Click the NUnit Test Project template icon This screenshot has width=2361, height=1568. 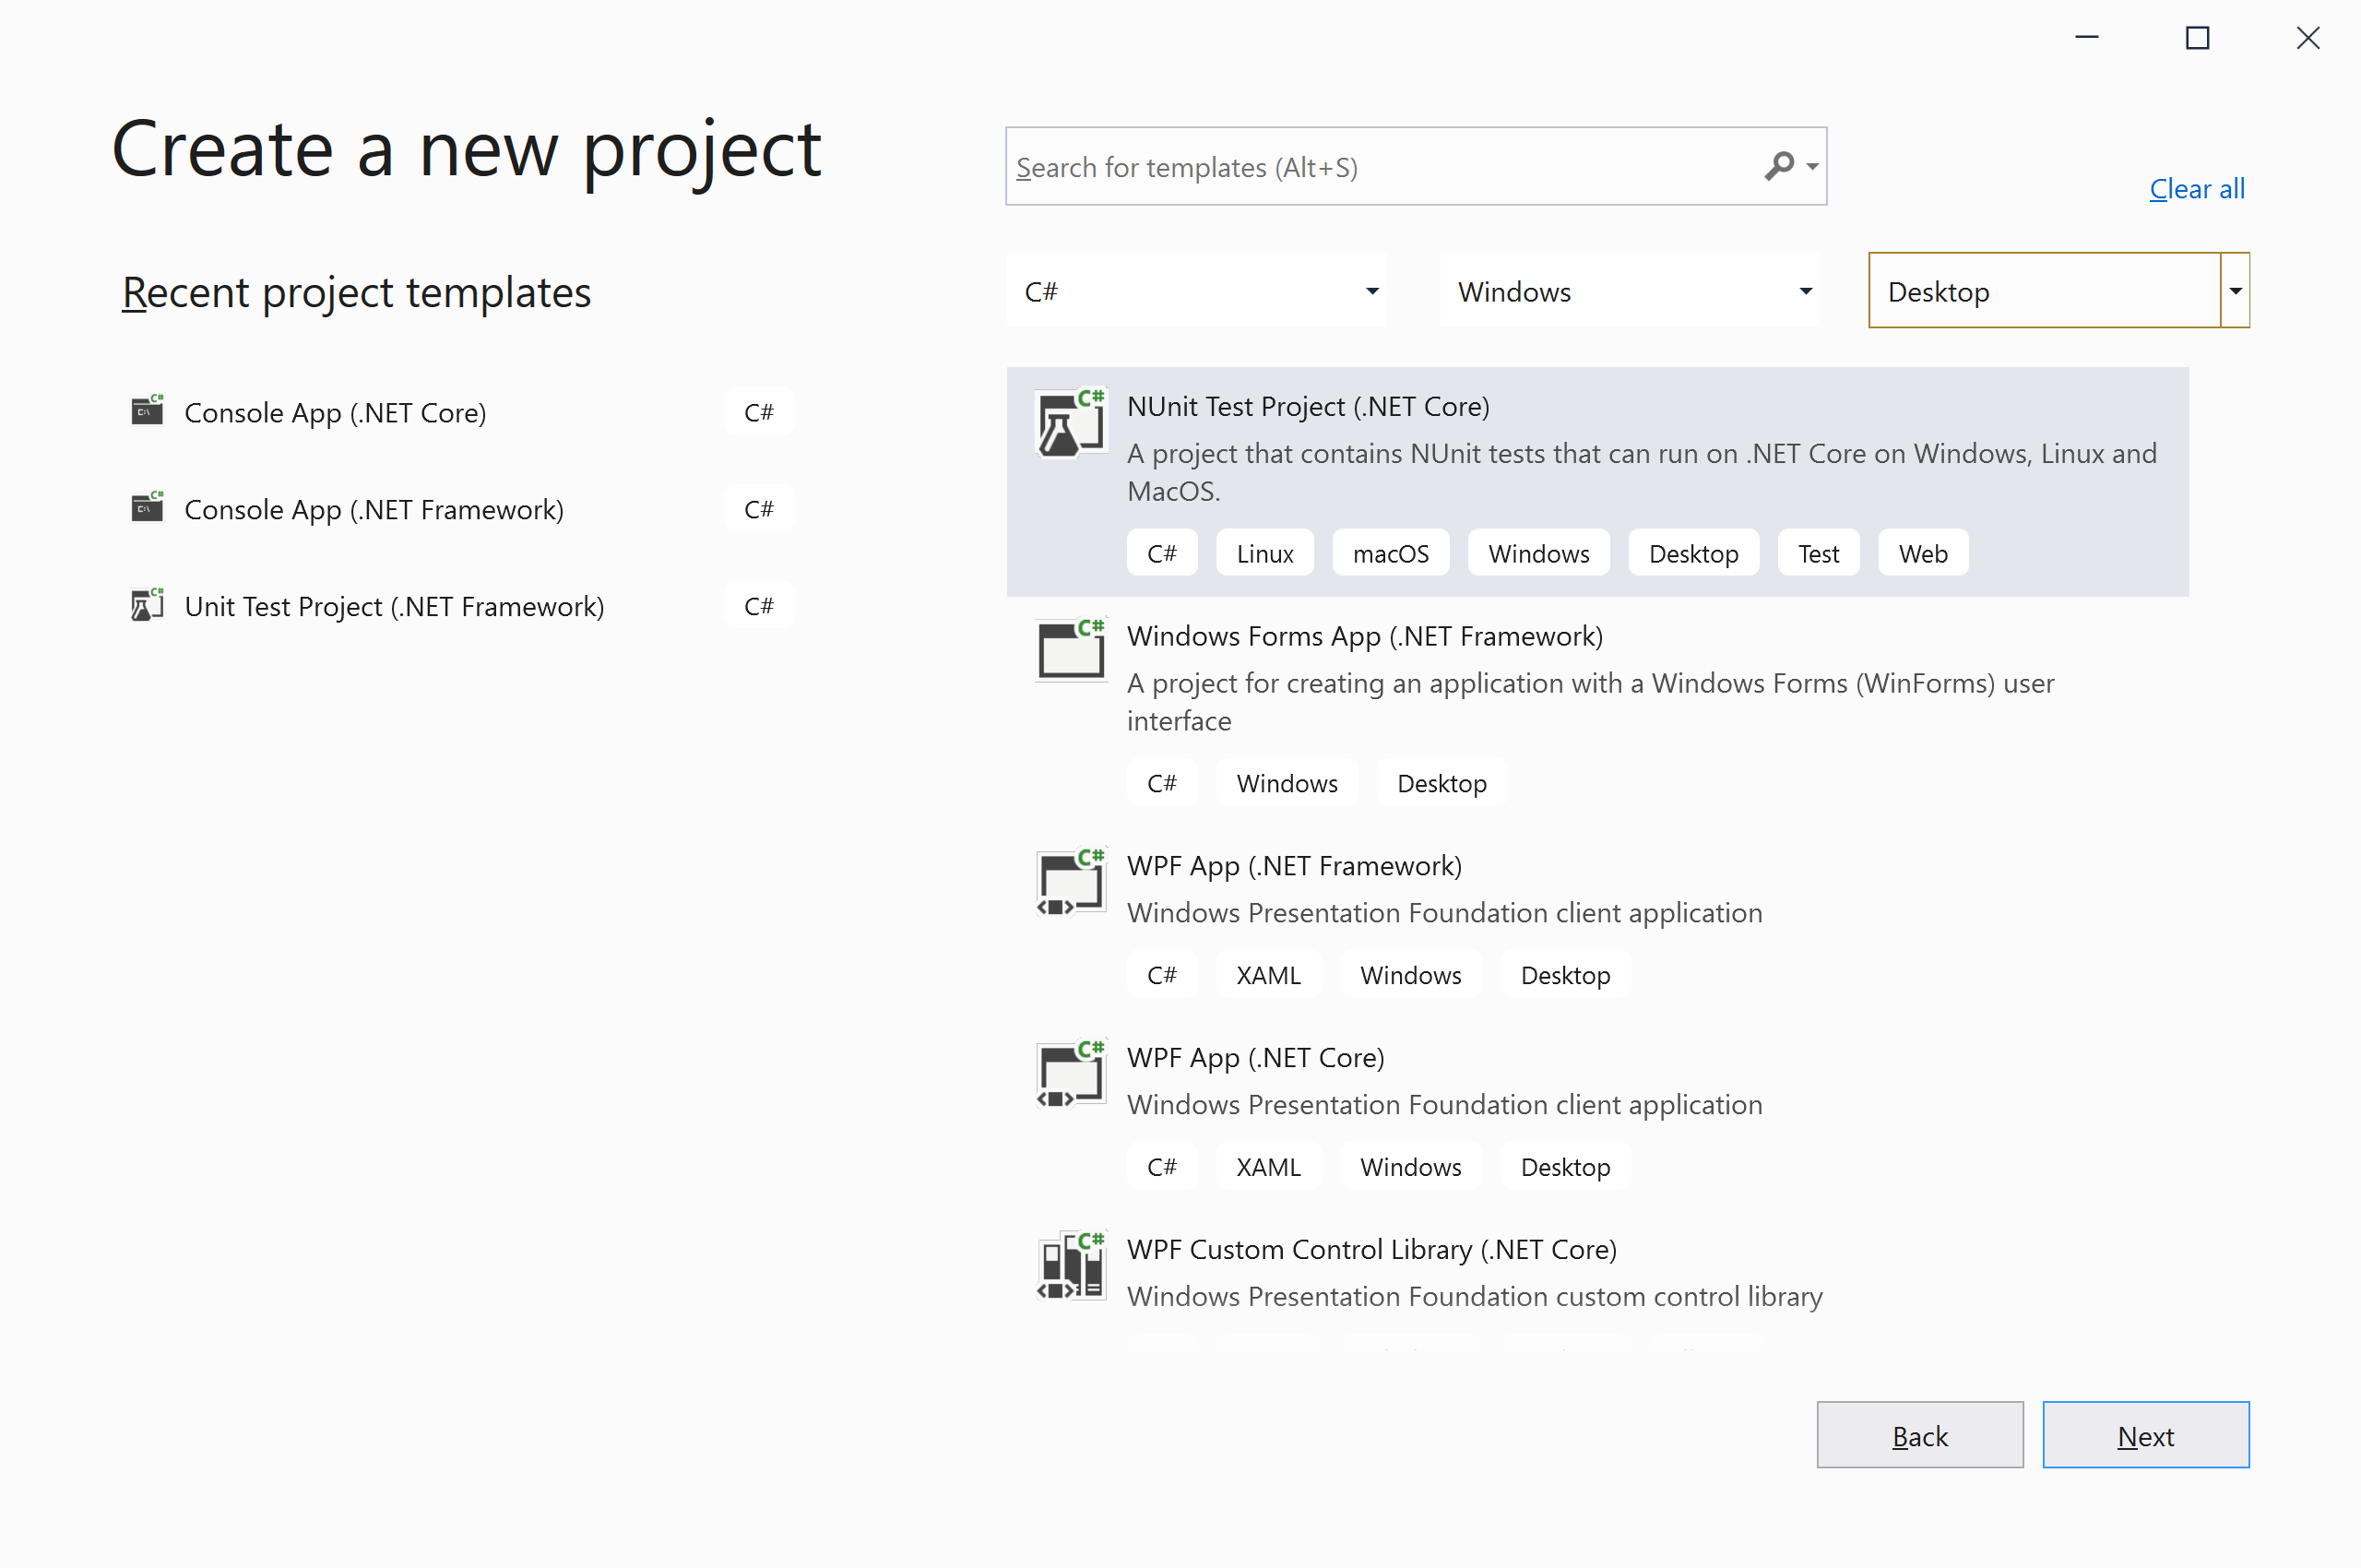[1070, 424]
